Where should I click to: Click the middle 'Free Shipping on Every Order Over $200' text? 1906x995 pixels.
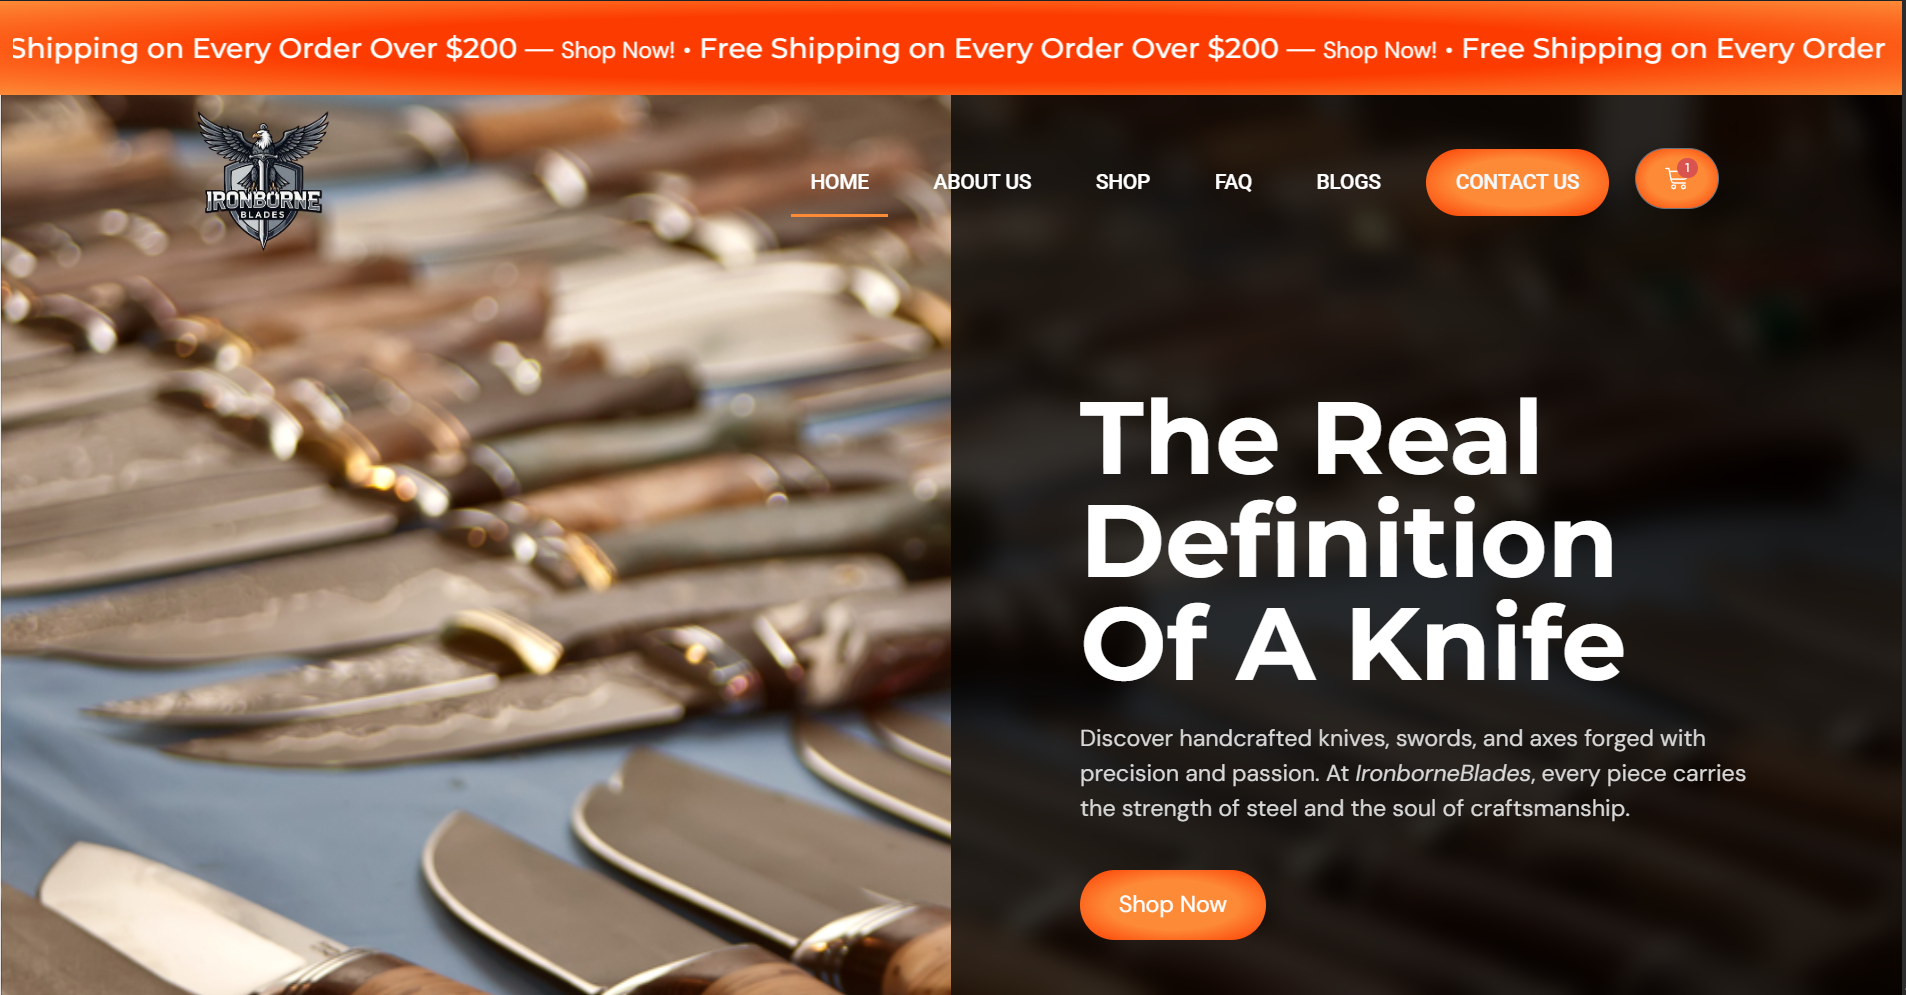click(989, 48)
